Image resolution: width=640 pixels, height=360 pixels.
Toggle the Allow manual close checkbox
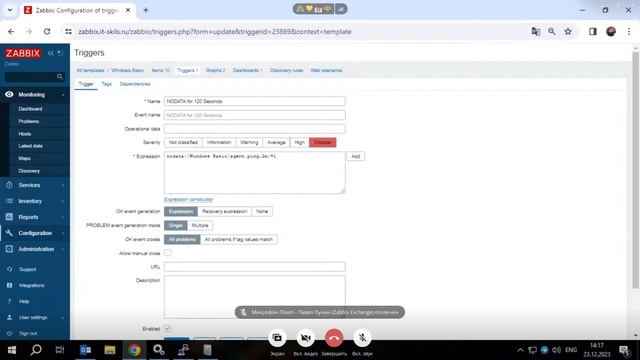tap(168, 253)
